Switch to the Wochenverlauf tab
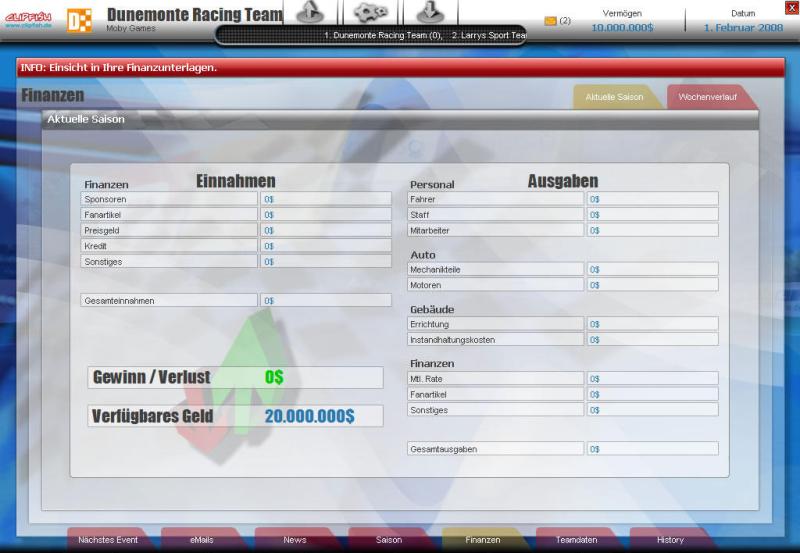 (708, 97)
